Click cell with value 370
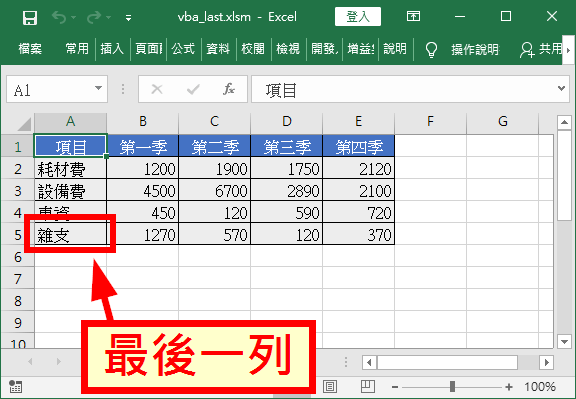The image size is (576, 399). click(359, 235)
